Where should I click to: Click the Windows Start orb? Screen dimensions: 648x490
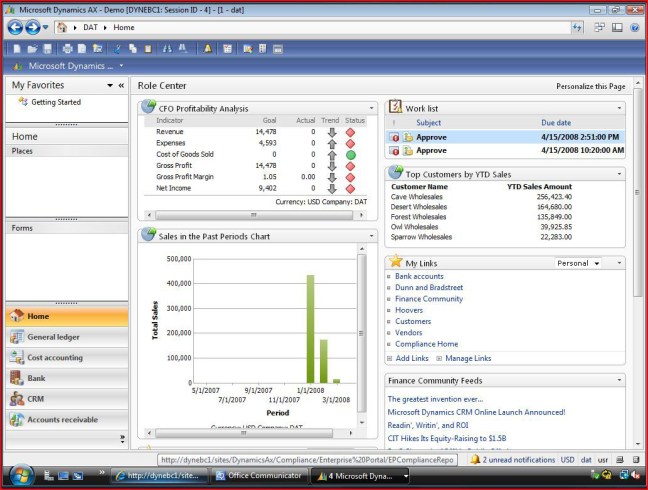click(x=21, y=474)
